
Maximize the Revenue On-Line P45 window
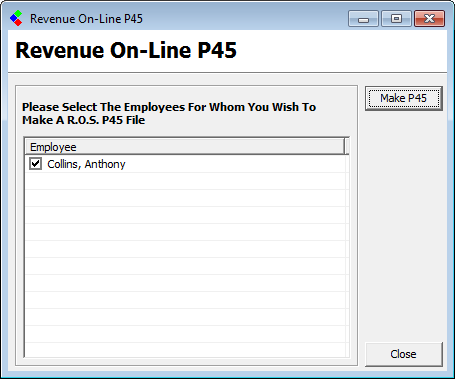pyautogui.click(x=396, y=18)
